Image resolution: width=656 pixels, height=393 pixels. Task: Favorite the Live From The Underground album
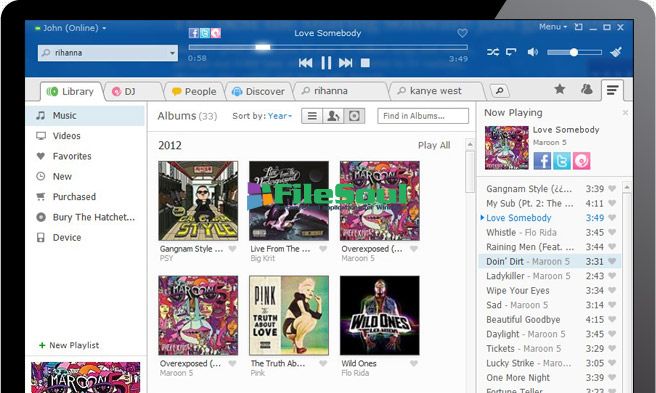point(323,249)
